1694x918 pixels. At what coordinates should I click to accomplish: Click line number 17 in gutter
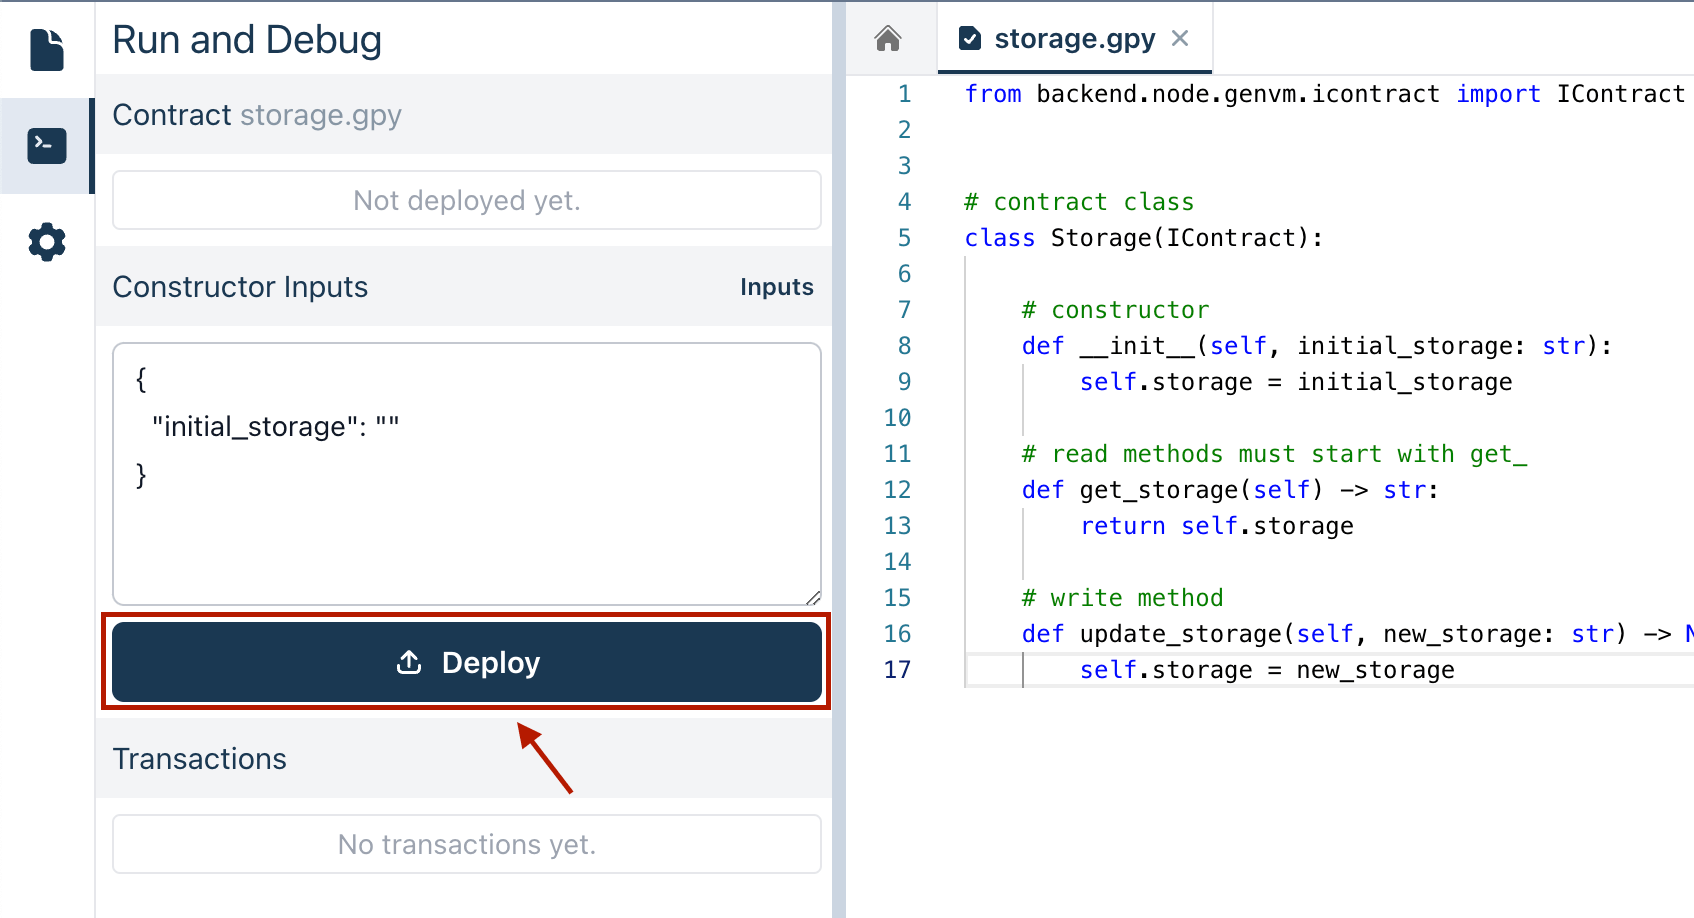coord(897,670)
